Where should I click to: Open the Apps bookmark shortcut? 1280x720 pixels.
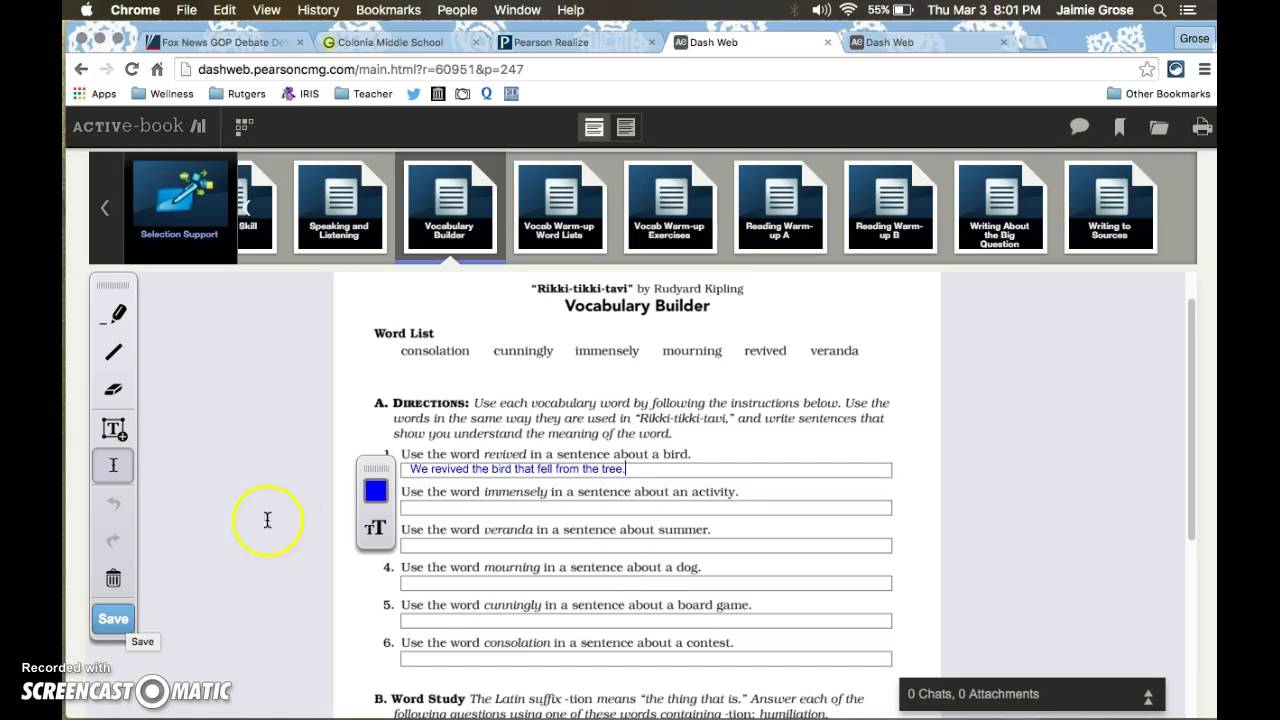[x=95, y=93]
